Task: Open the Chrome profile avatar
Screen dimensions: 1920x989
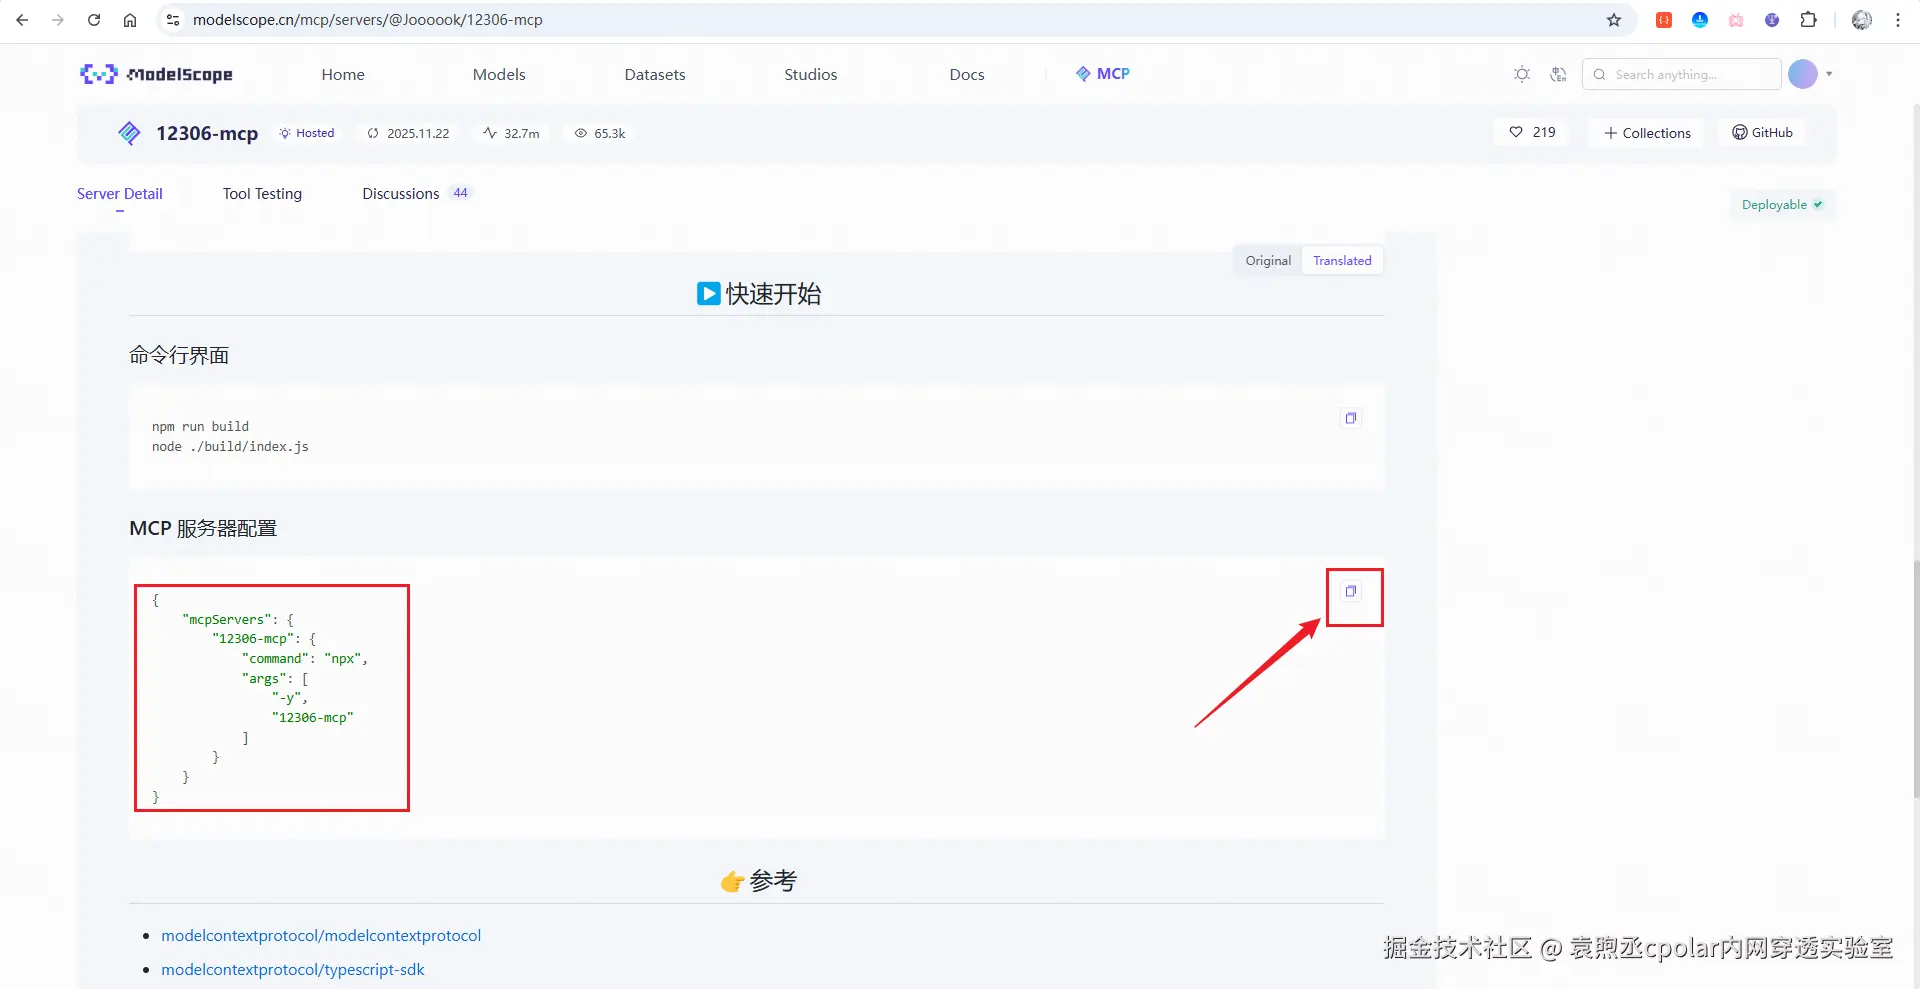Action: (1862, 20)
